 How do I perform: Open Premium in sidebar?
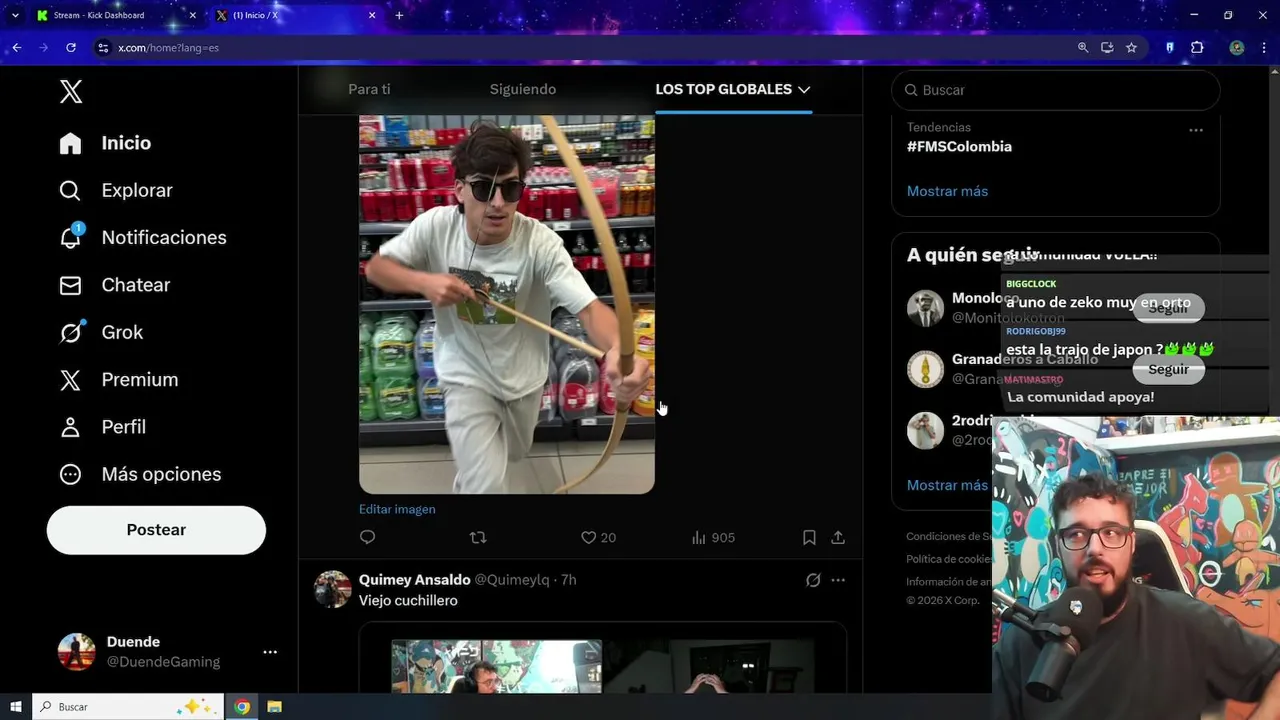point(118,379)
